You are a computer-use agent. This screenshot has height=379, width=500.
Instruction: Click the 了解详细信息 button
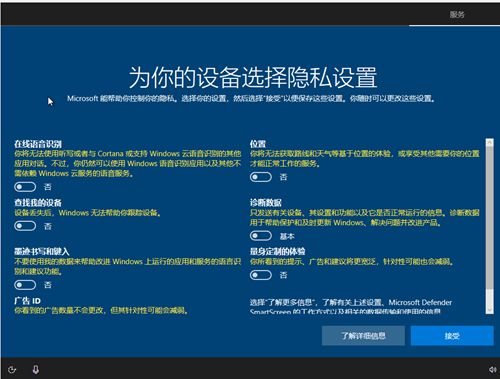click(x=363, y=336)
